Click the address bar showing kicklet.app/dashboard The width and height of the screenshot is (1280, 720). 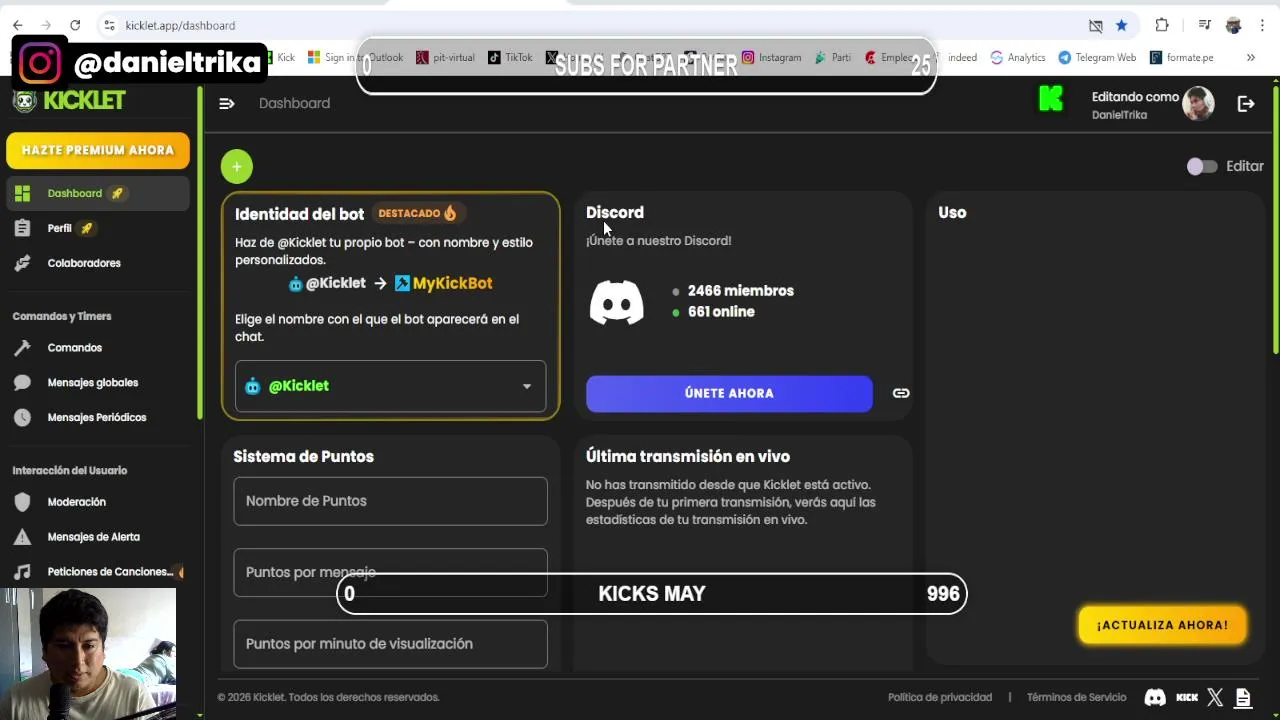pyautogui.click(x=590, y=25)
